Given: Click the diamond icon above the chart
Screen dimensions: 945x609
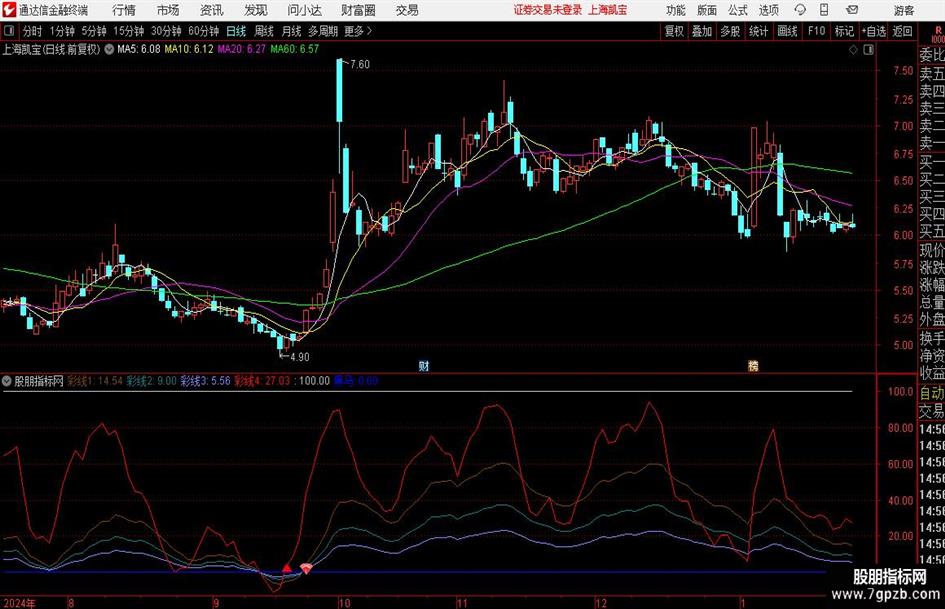Looking at the screenshot, I should click(853, 50).
